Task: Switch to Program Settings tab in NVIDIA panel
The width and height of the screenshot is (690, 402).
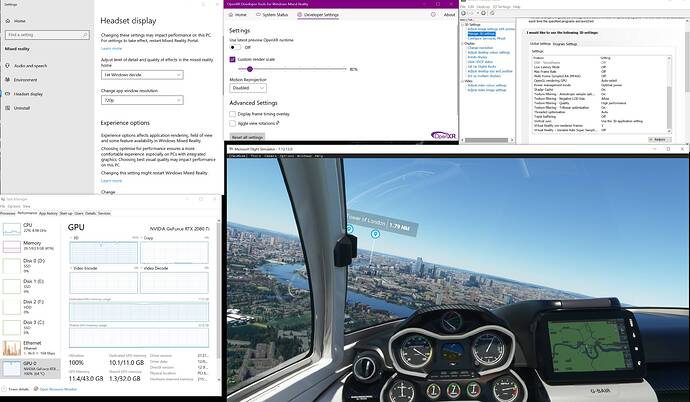Action: point(565,44)
